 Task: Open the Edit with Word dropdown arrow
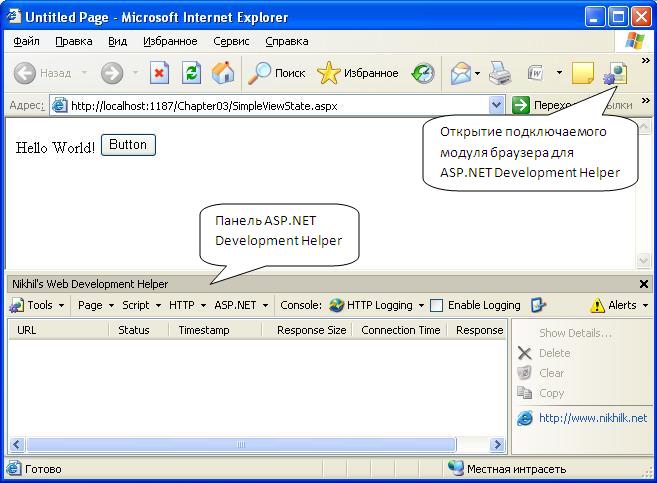pos(559,73)
